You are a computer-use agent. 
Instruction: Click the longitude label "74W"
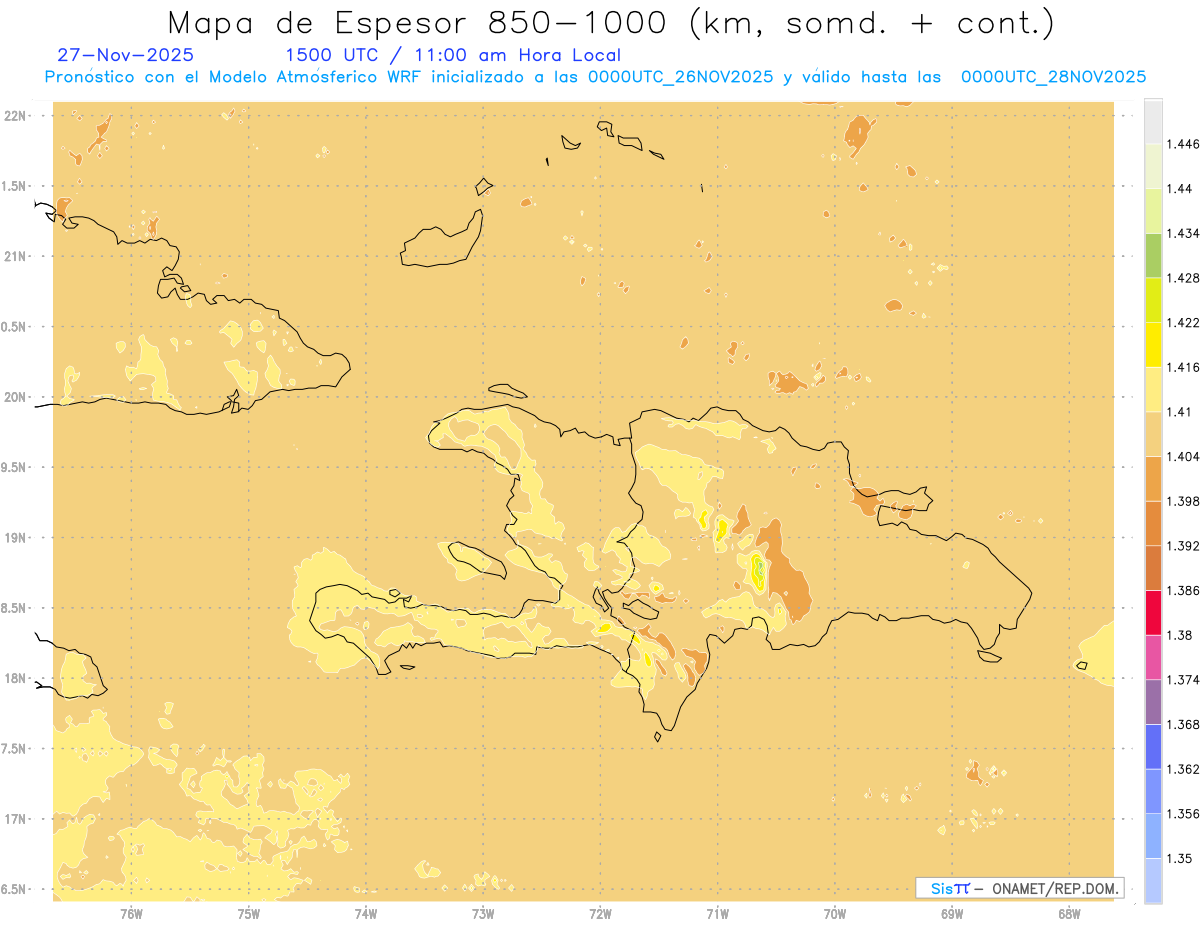pyautogui.click(x=366, y=913)
